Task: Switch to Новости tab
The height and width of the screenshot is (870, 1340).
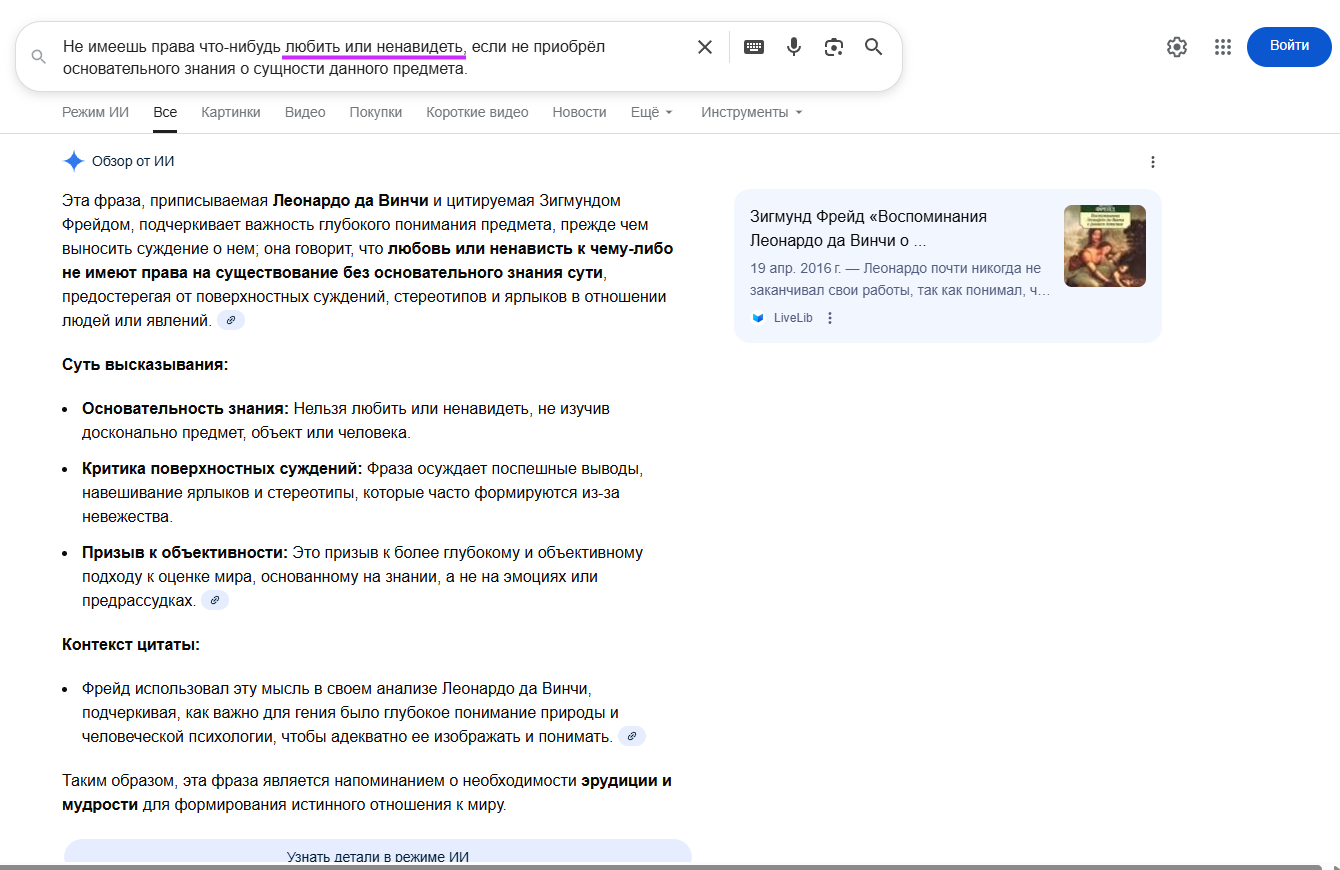Action: [x=580, y=112]
